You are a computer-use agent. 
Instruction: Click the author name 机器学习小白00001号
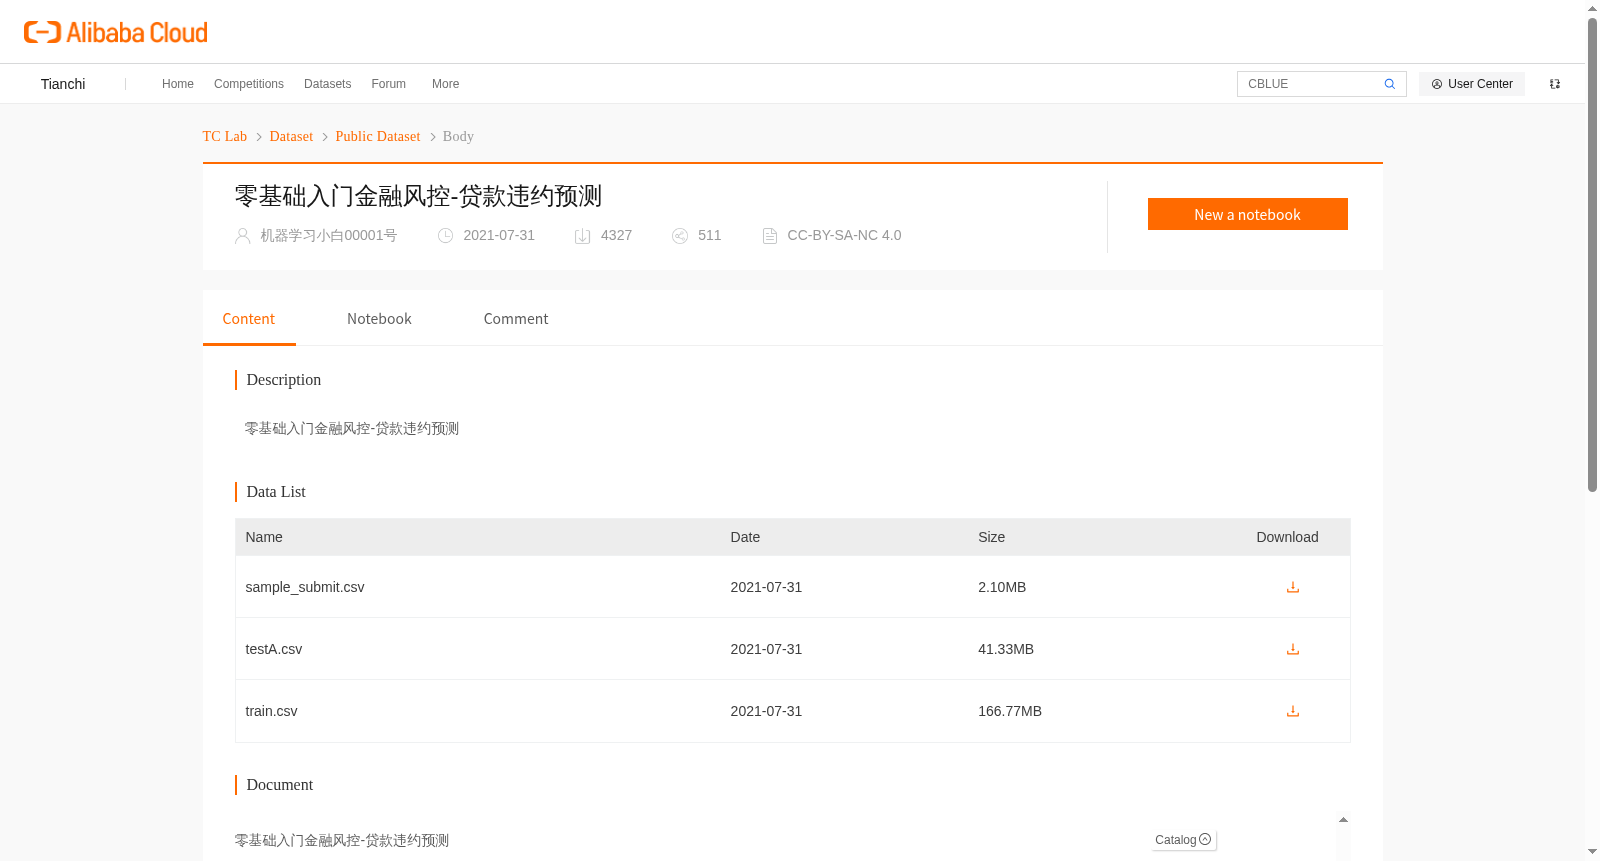(329, 235)
